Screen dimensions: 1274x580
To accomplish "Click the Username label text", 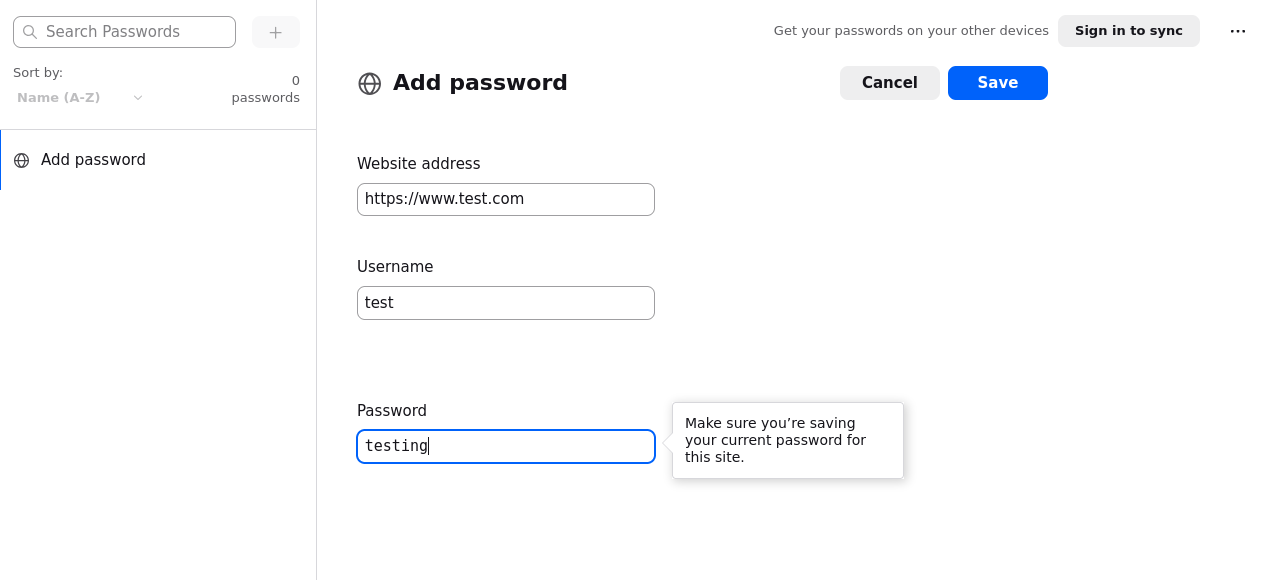I will 395,267.
